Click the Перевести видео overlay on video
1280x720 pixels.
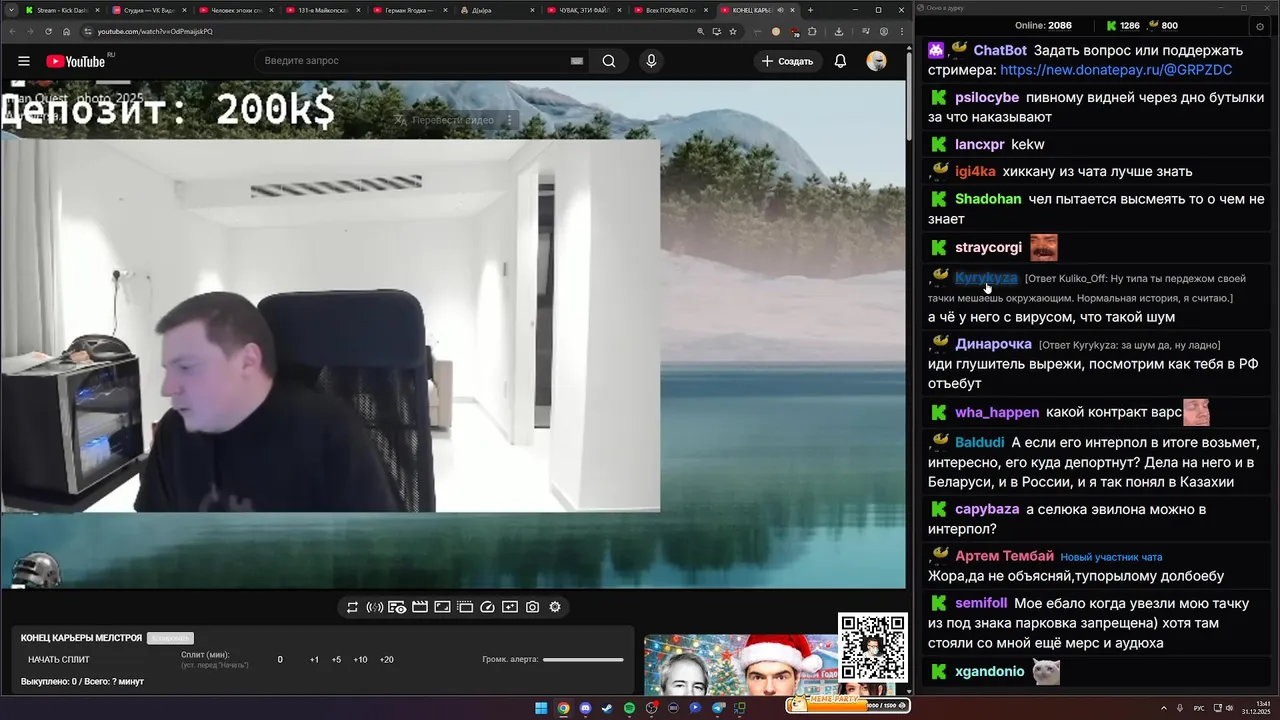click(453, 120)
